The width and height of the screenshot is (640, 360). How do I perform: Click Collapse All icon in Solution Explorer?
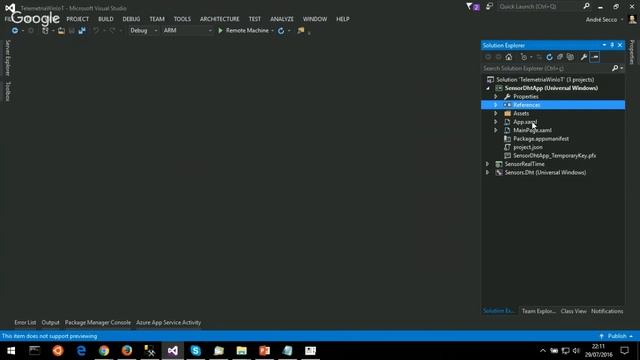pyautogui.click(x=560, y=57)
